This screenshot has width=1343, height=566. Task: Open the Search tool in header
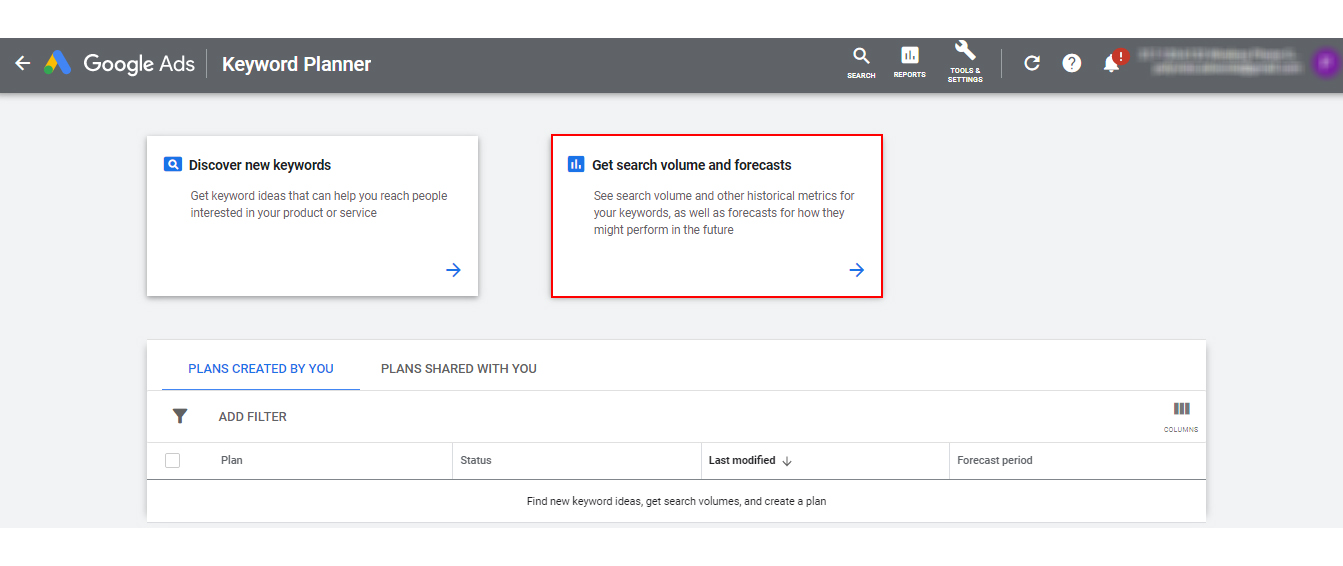tap(861, 62)
